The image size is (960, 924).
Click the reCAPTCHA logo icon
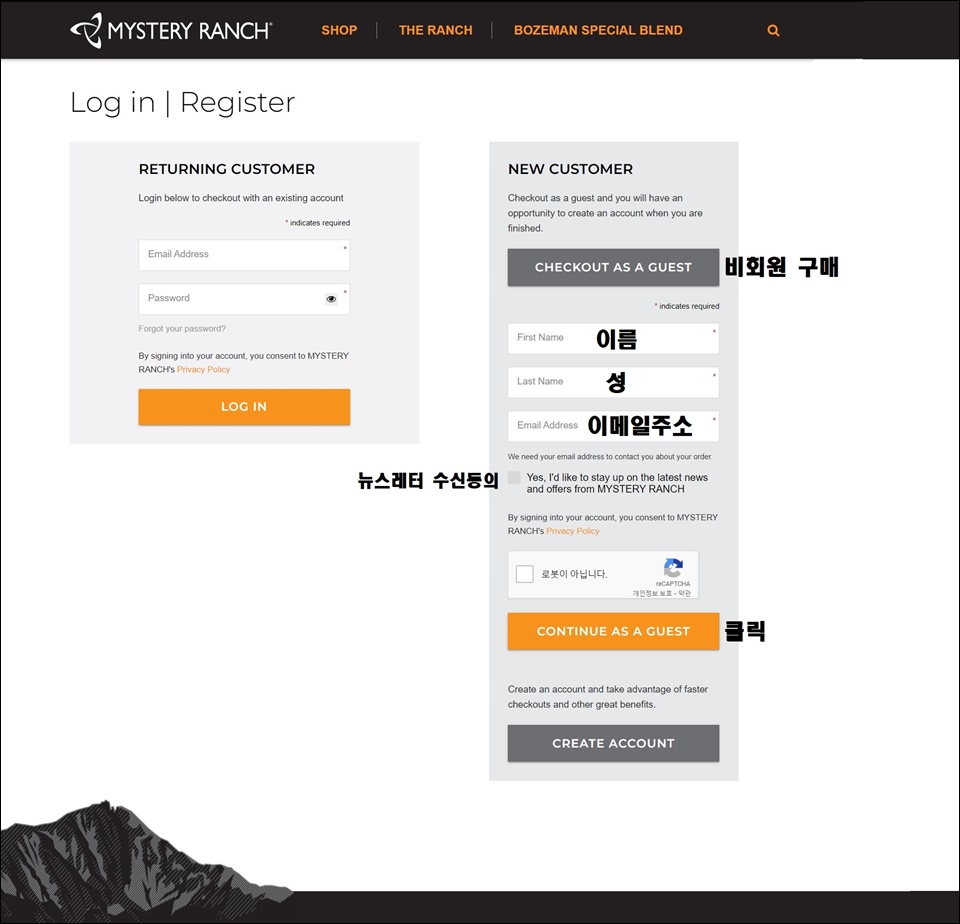tap(673, 568)
